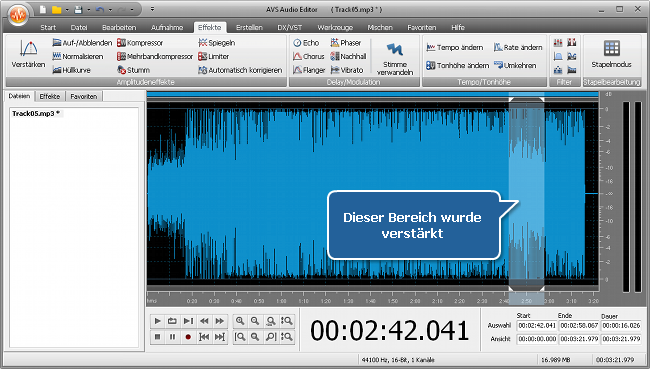Click the save disk icon
Screen dimensions: 650x369
[78, 10]
